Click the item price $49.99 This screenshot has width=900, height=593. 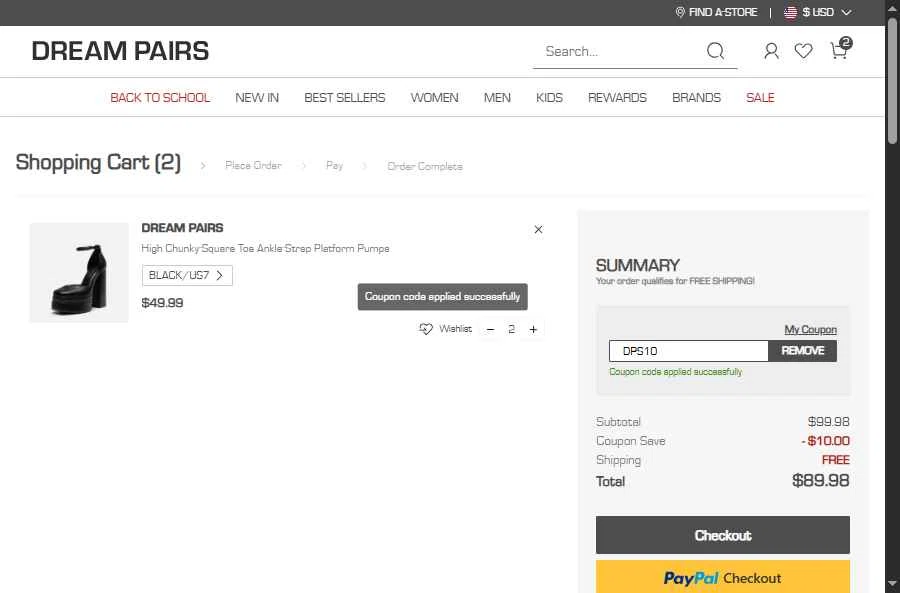[x=162, y=303]
